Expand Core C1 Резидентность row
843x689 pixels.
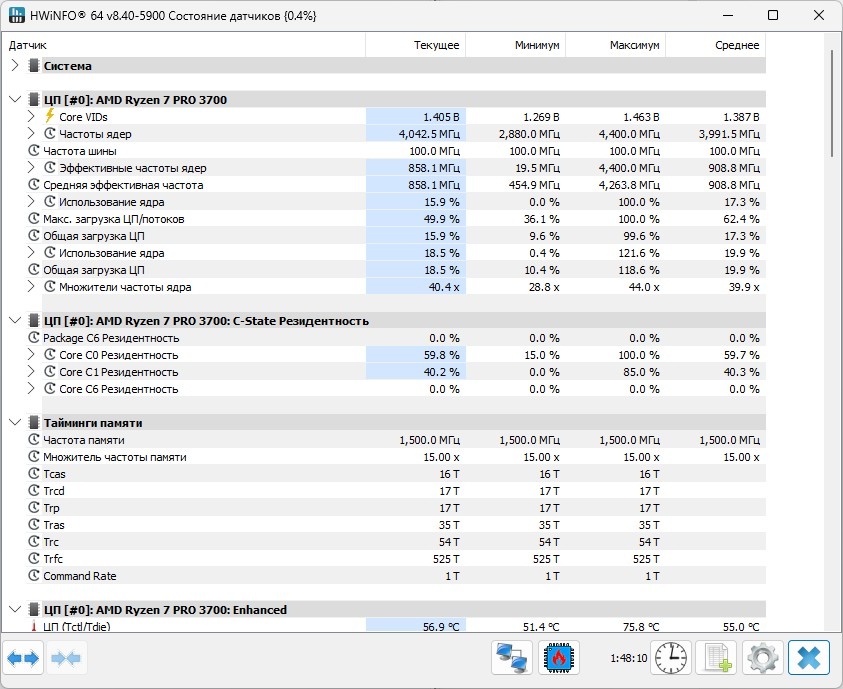pyautogui.click(x=31, y=371)
